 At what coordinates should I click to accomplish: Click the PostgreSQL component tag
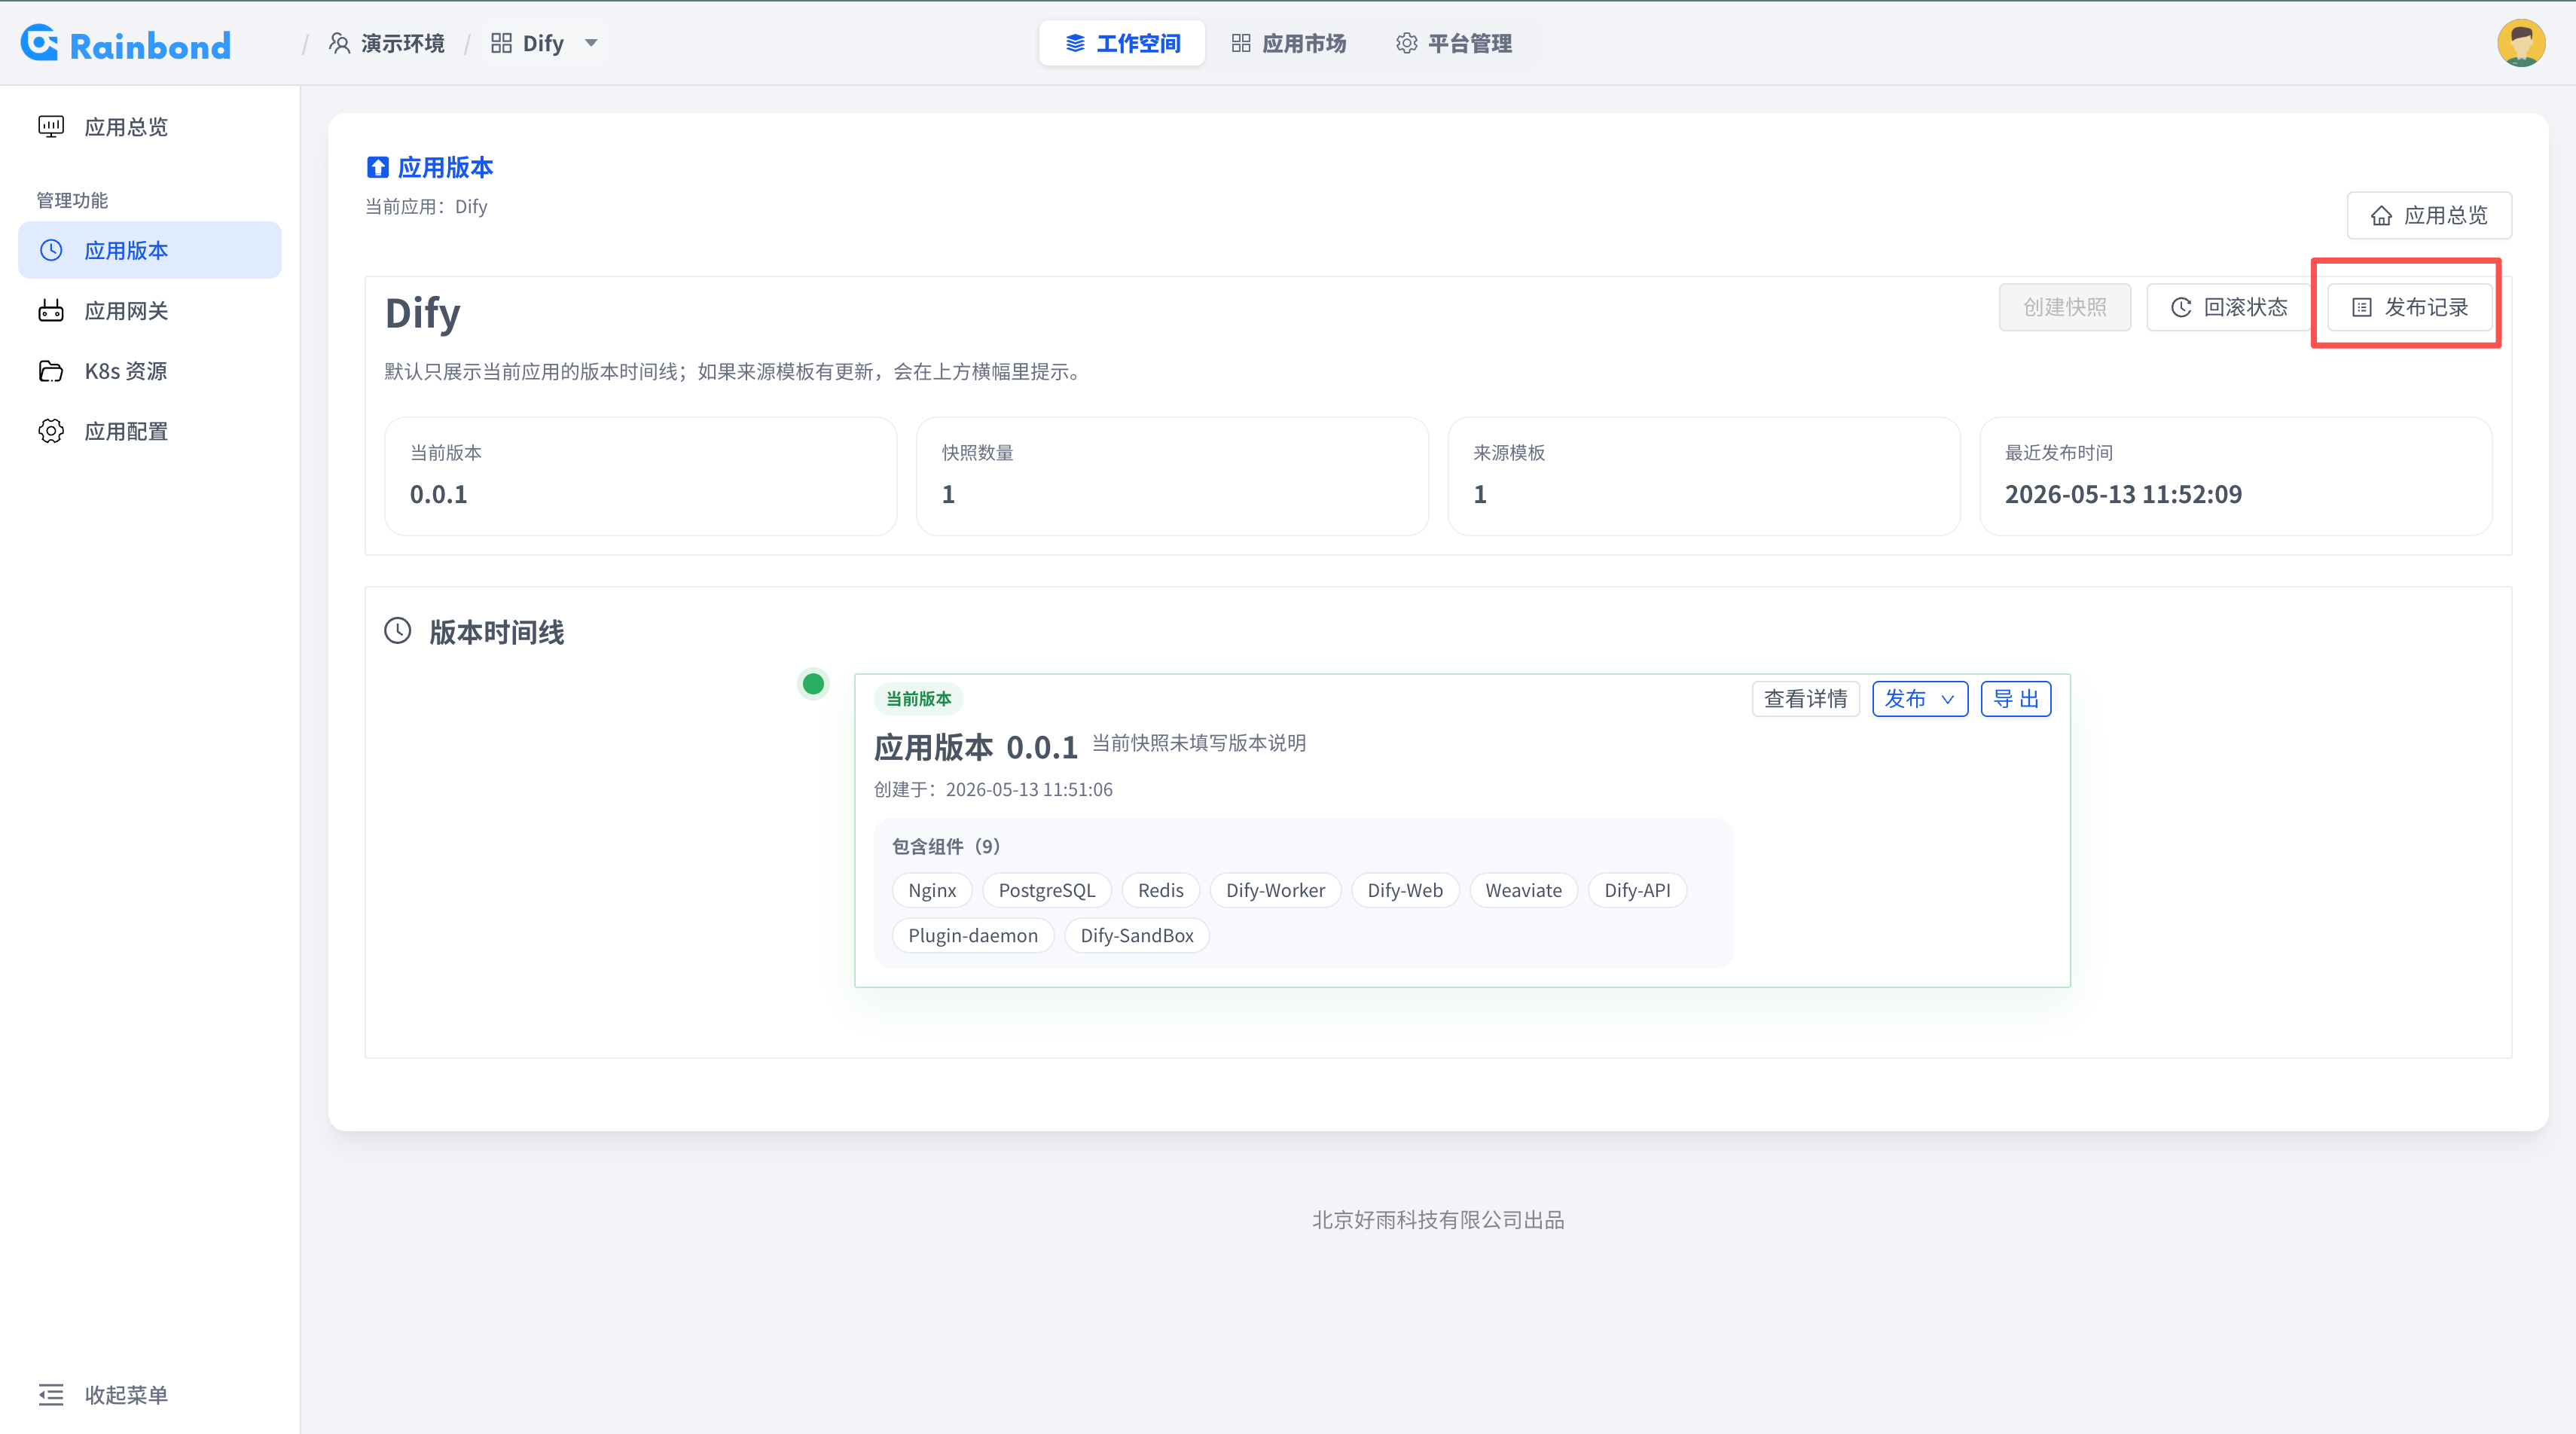pos(1047,890)
